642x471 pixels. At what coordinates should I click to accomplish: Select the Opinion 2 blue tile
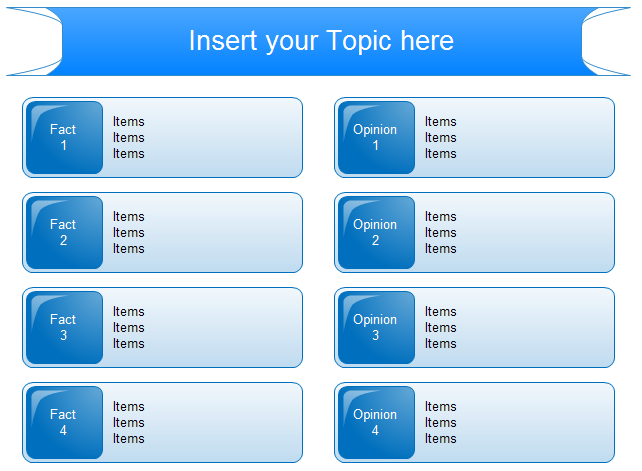click(x=376, y=232)
